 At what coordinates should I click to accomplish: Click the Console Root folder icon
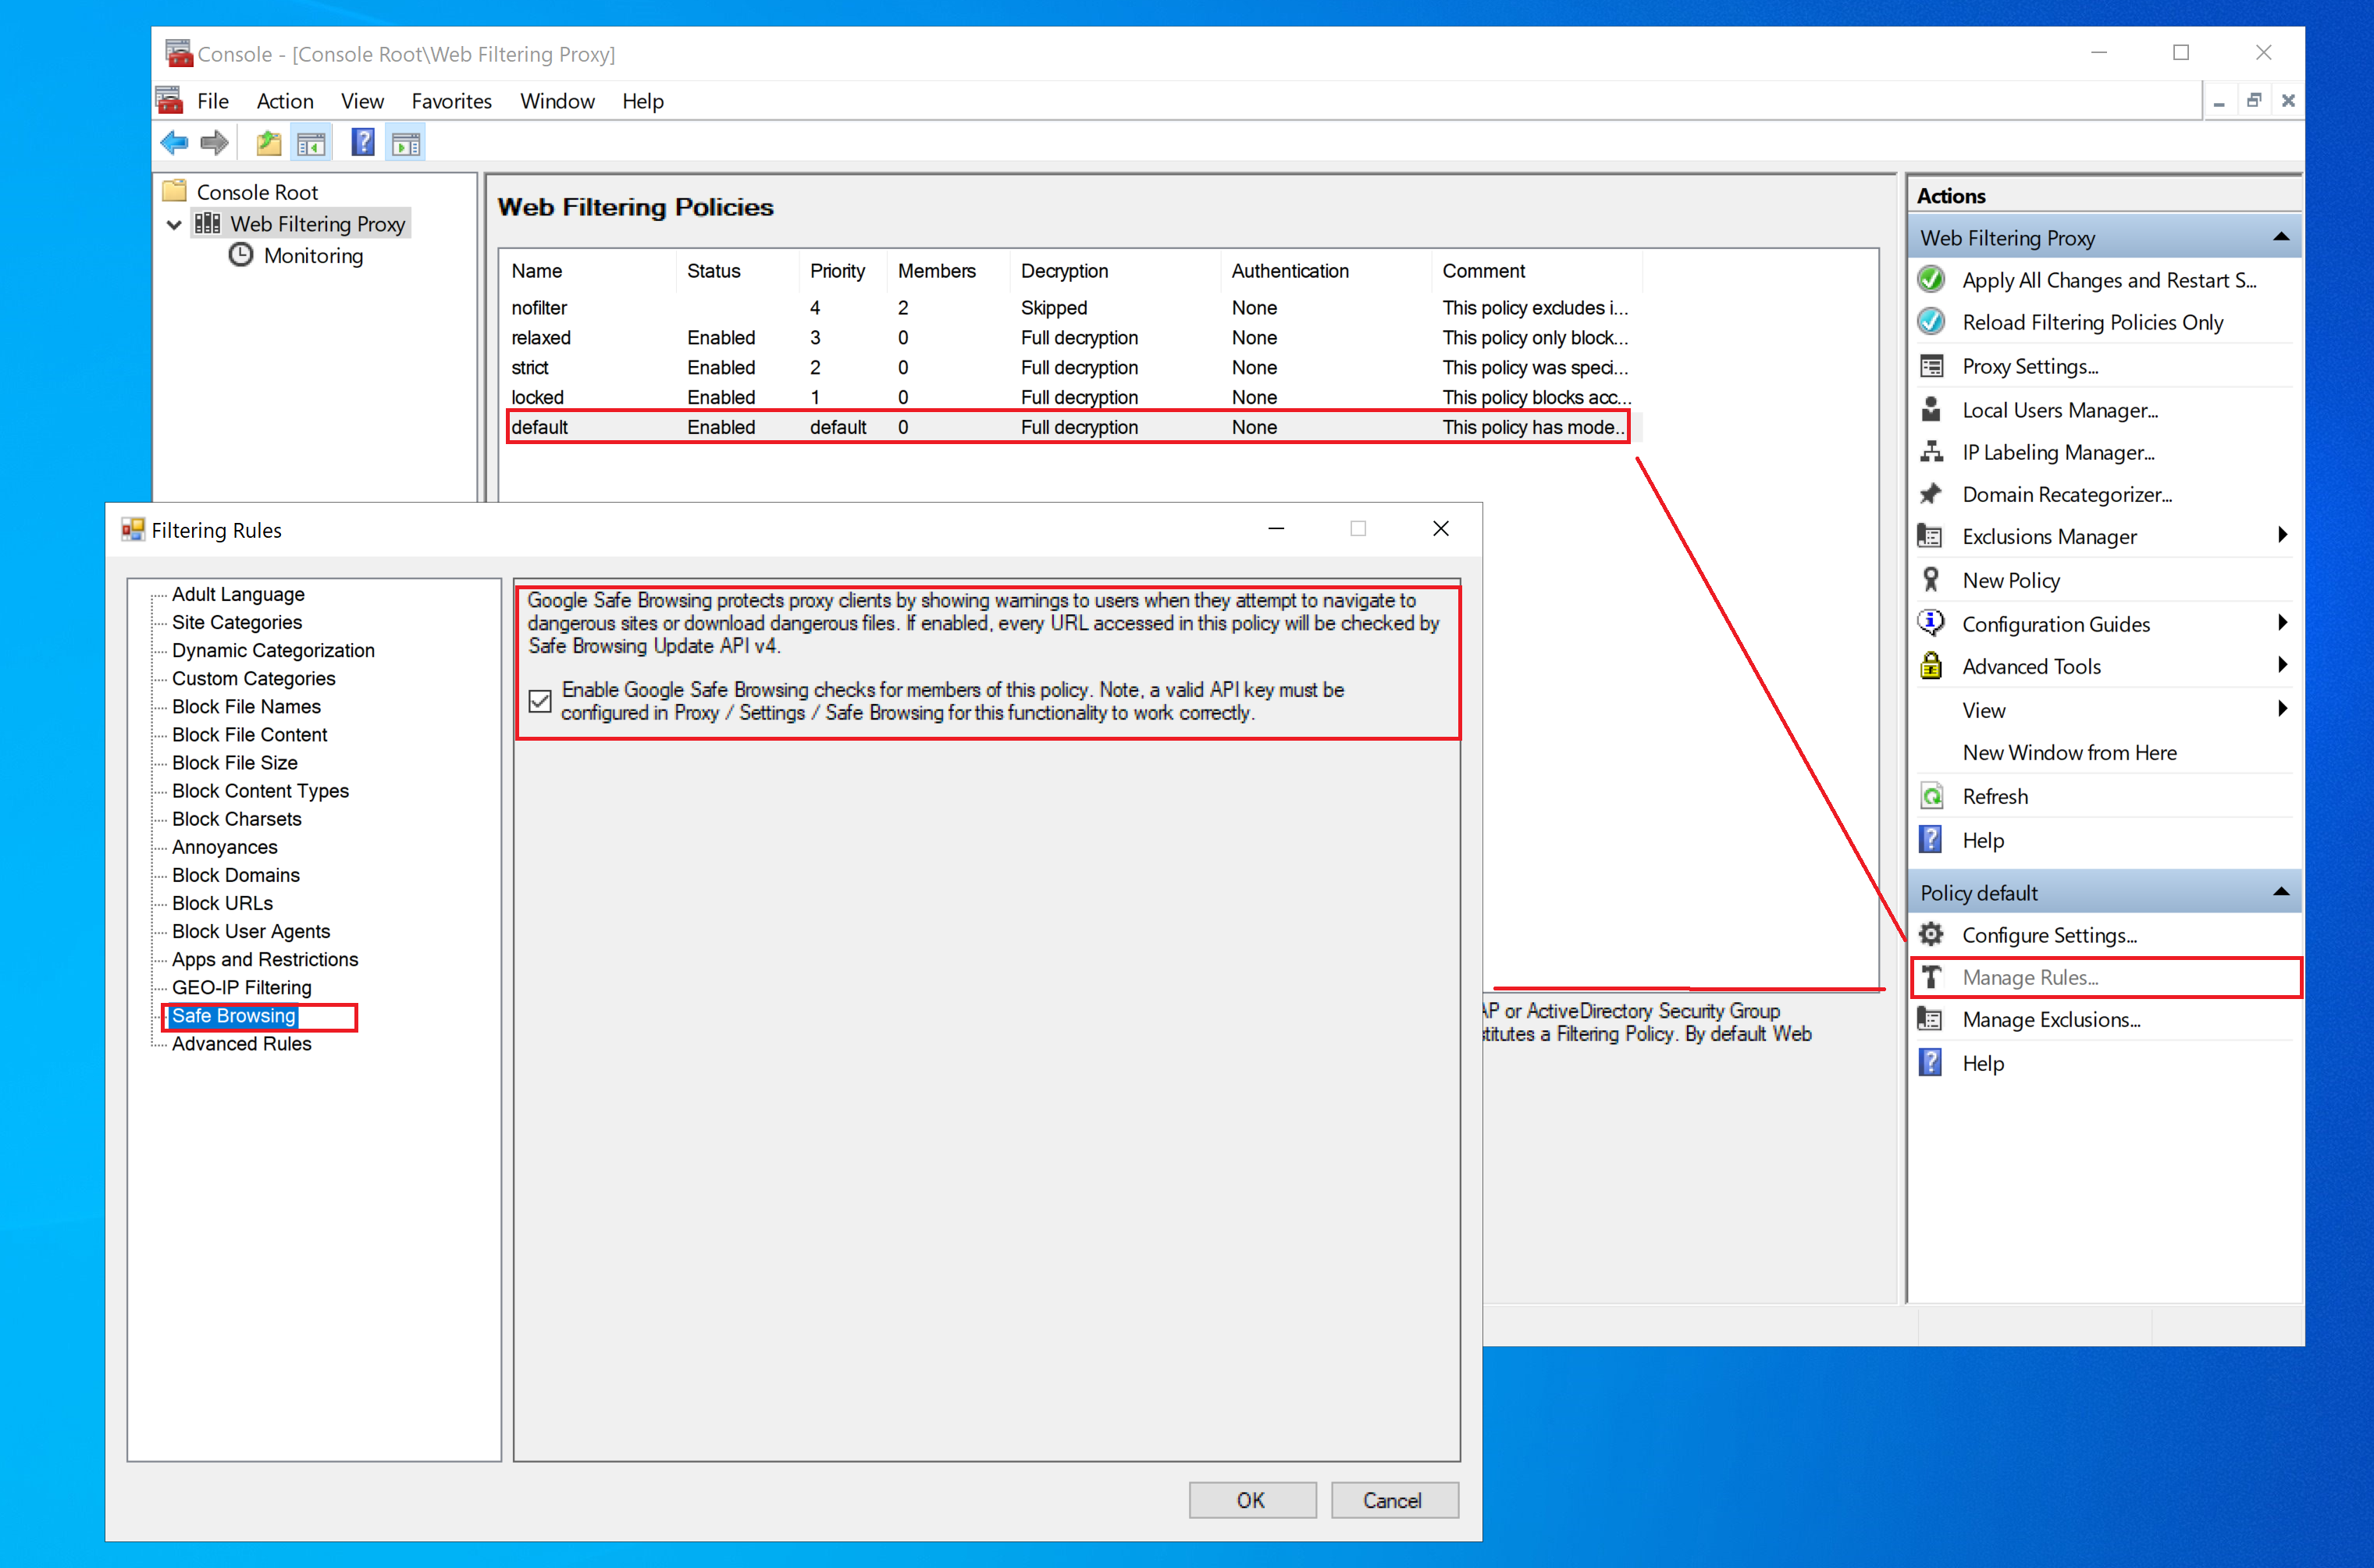click(x=175, y=191)
